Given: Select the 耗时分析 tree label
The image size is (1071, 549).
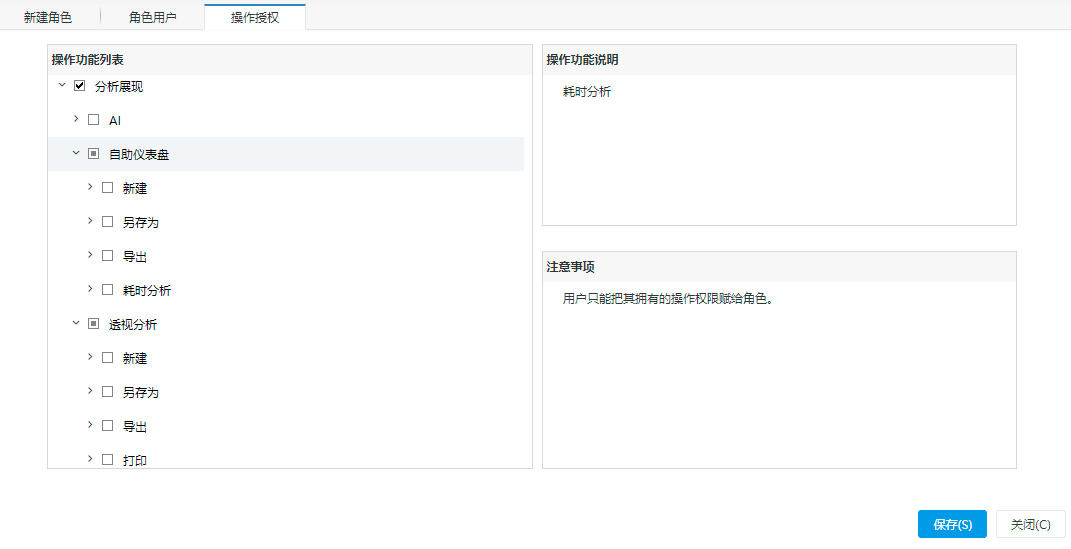Looking at the screenshot, I should [147, 290].
